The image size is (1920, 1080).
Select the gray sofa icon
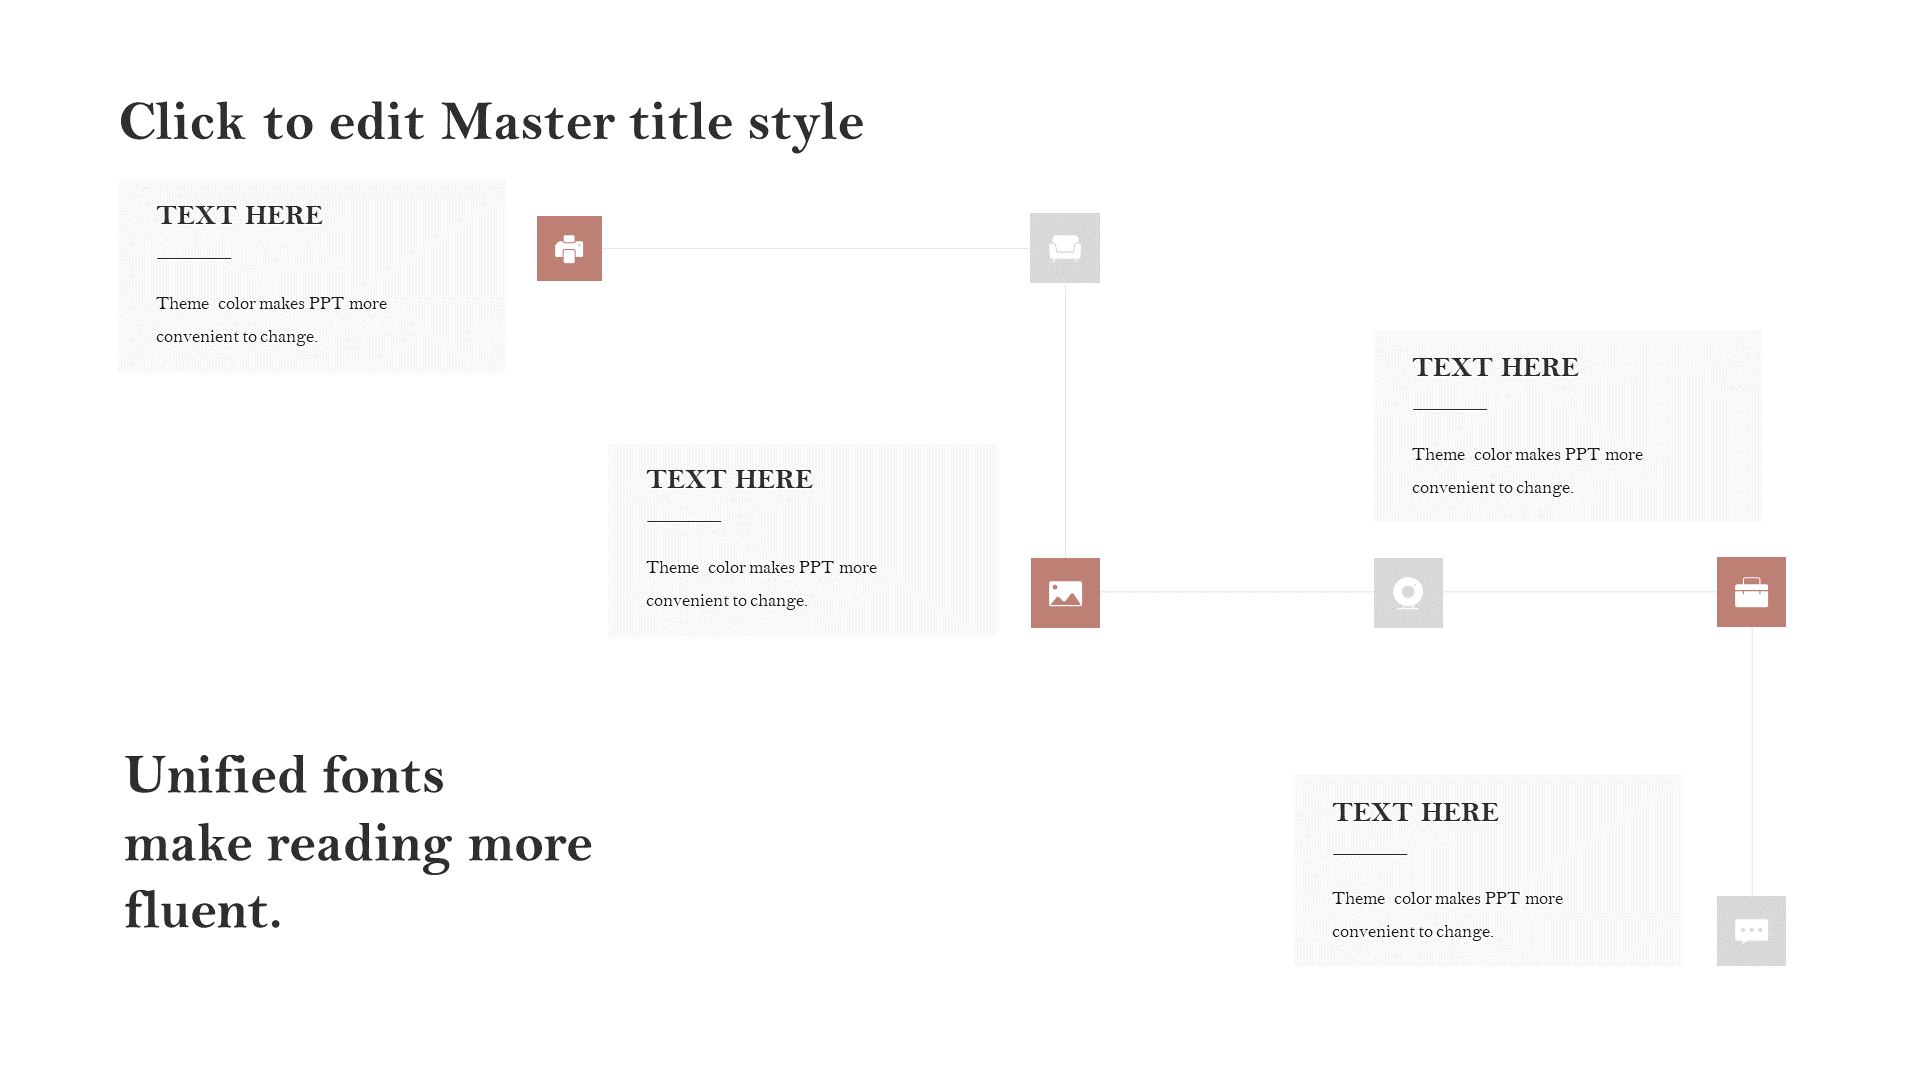click(x=1065, y=248)
